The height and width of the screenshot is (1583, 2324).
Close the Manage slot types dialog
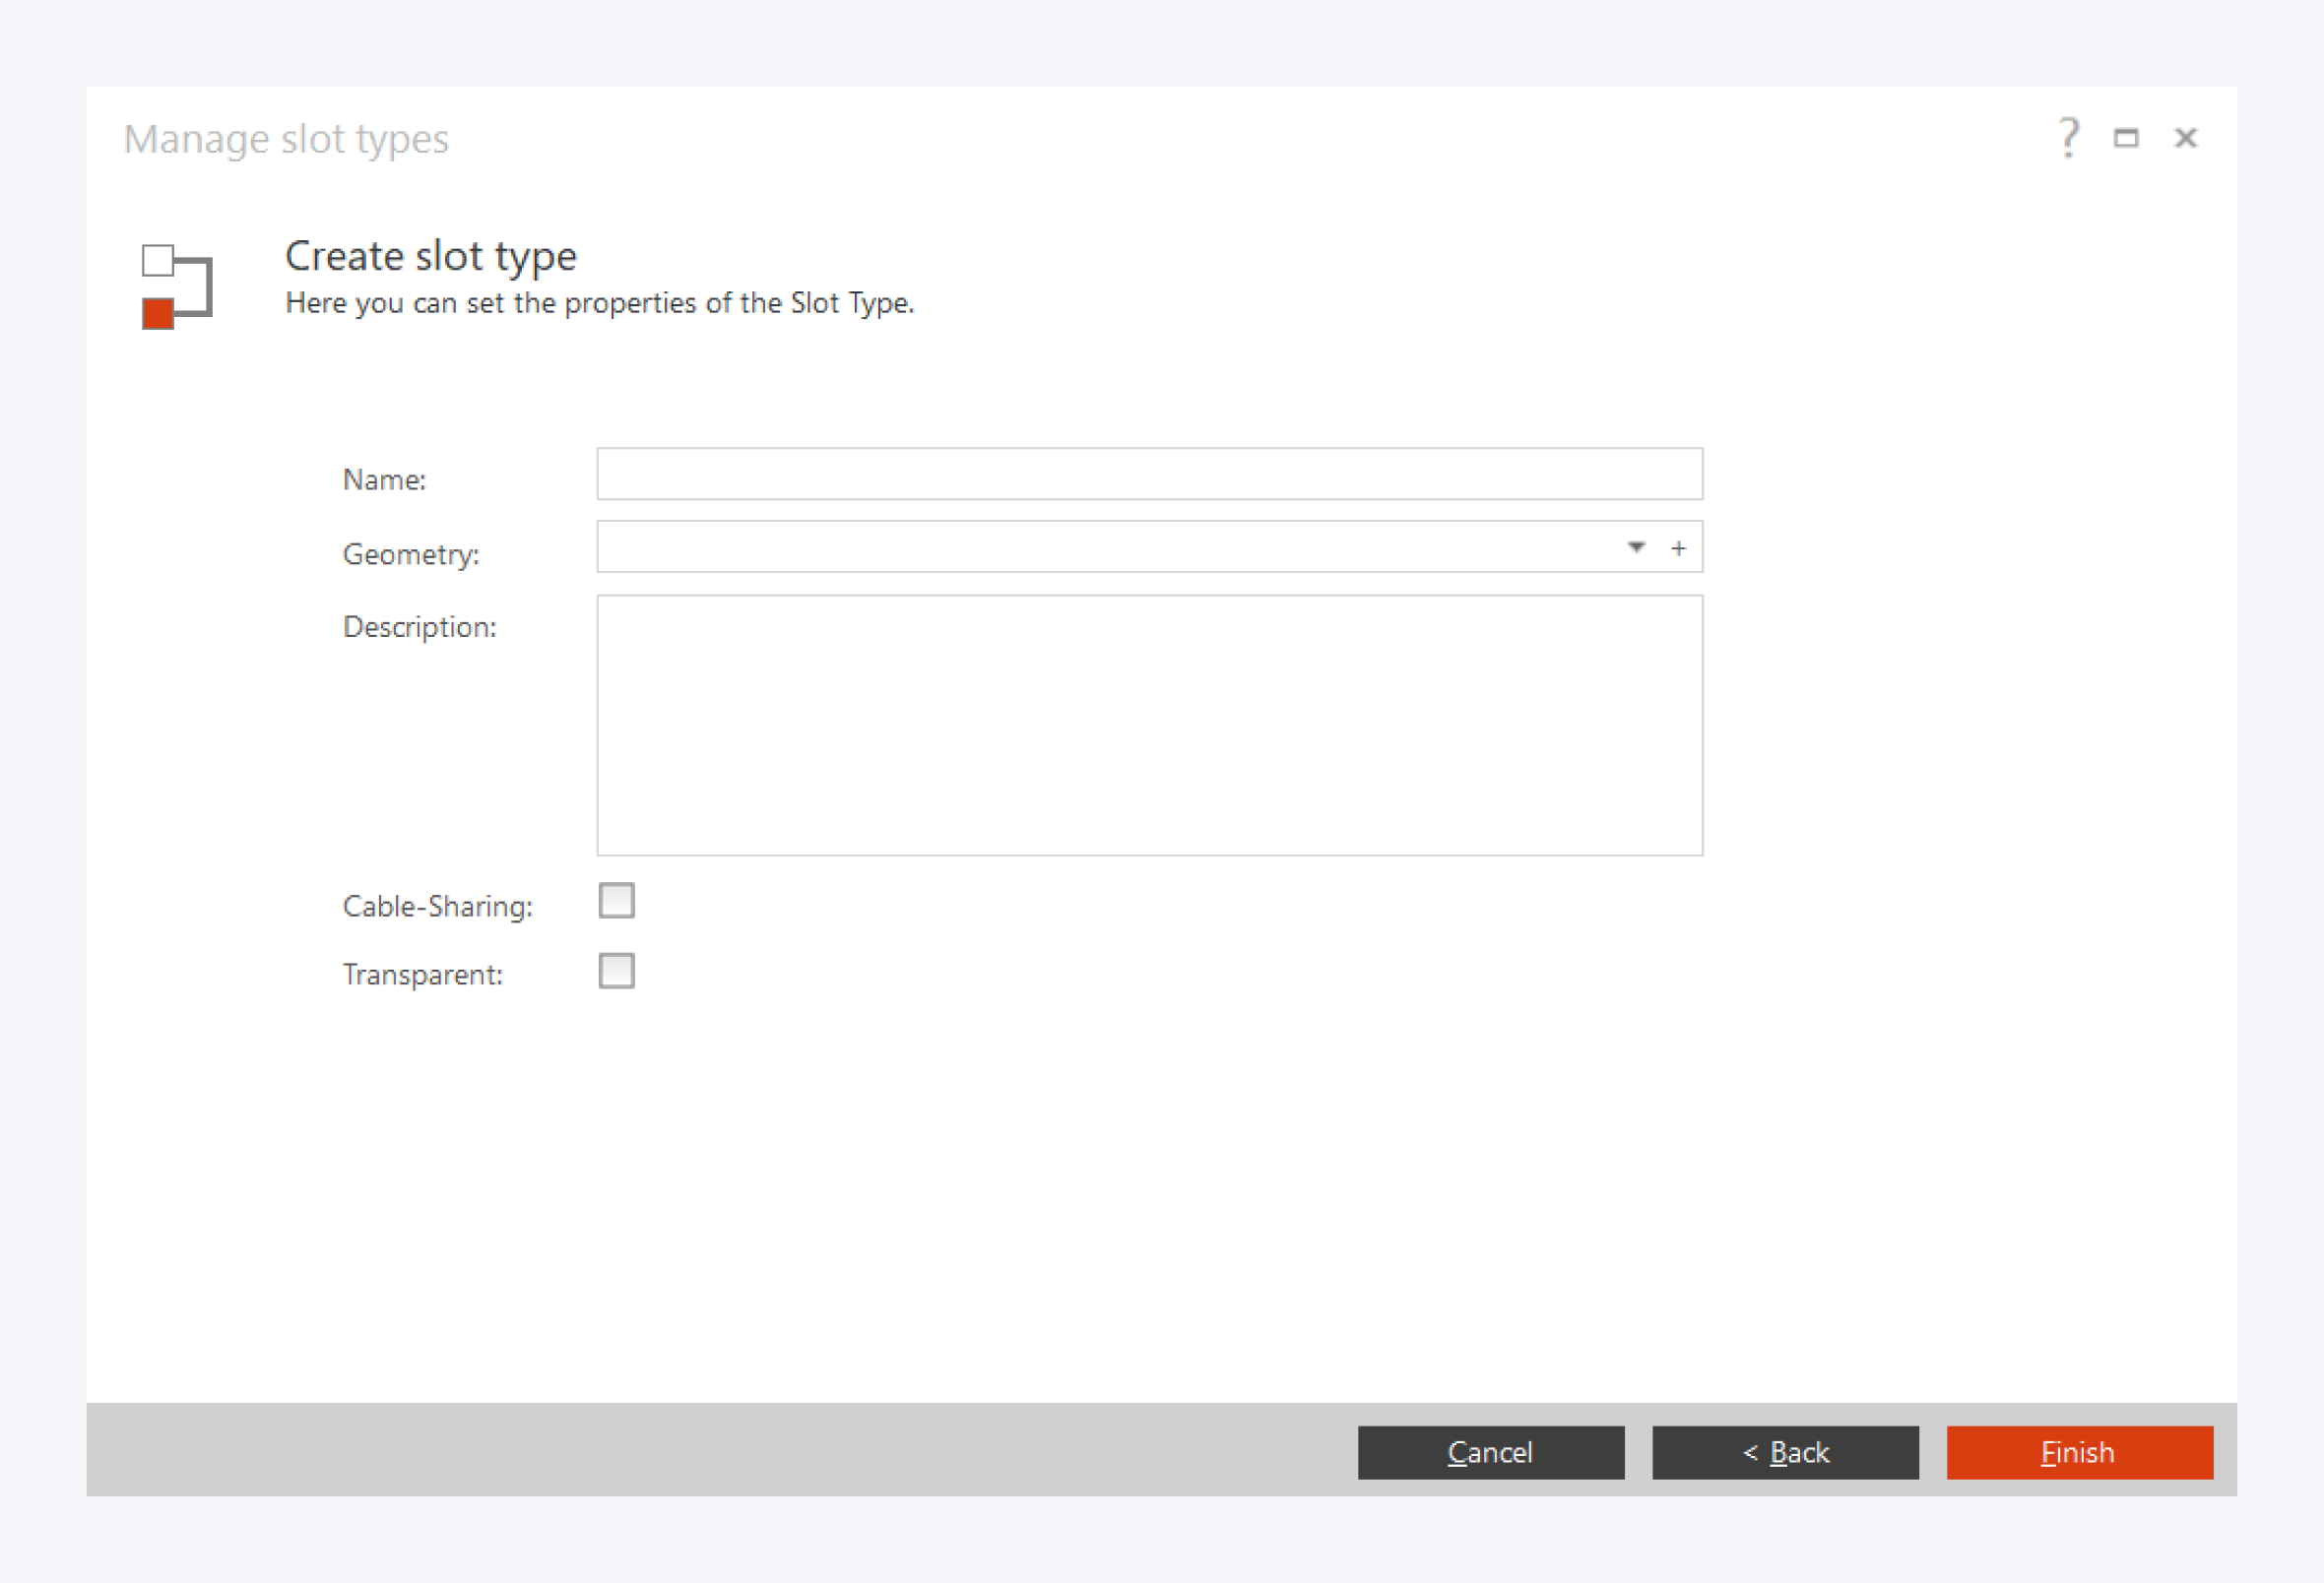click(2186, 138)
